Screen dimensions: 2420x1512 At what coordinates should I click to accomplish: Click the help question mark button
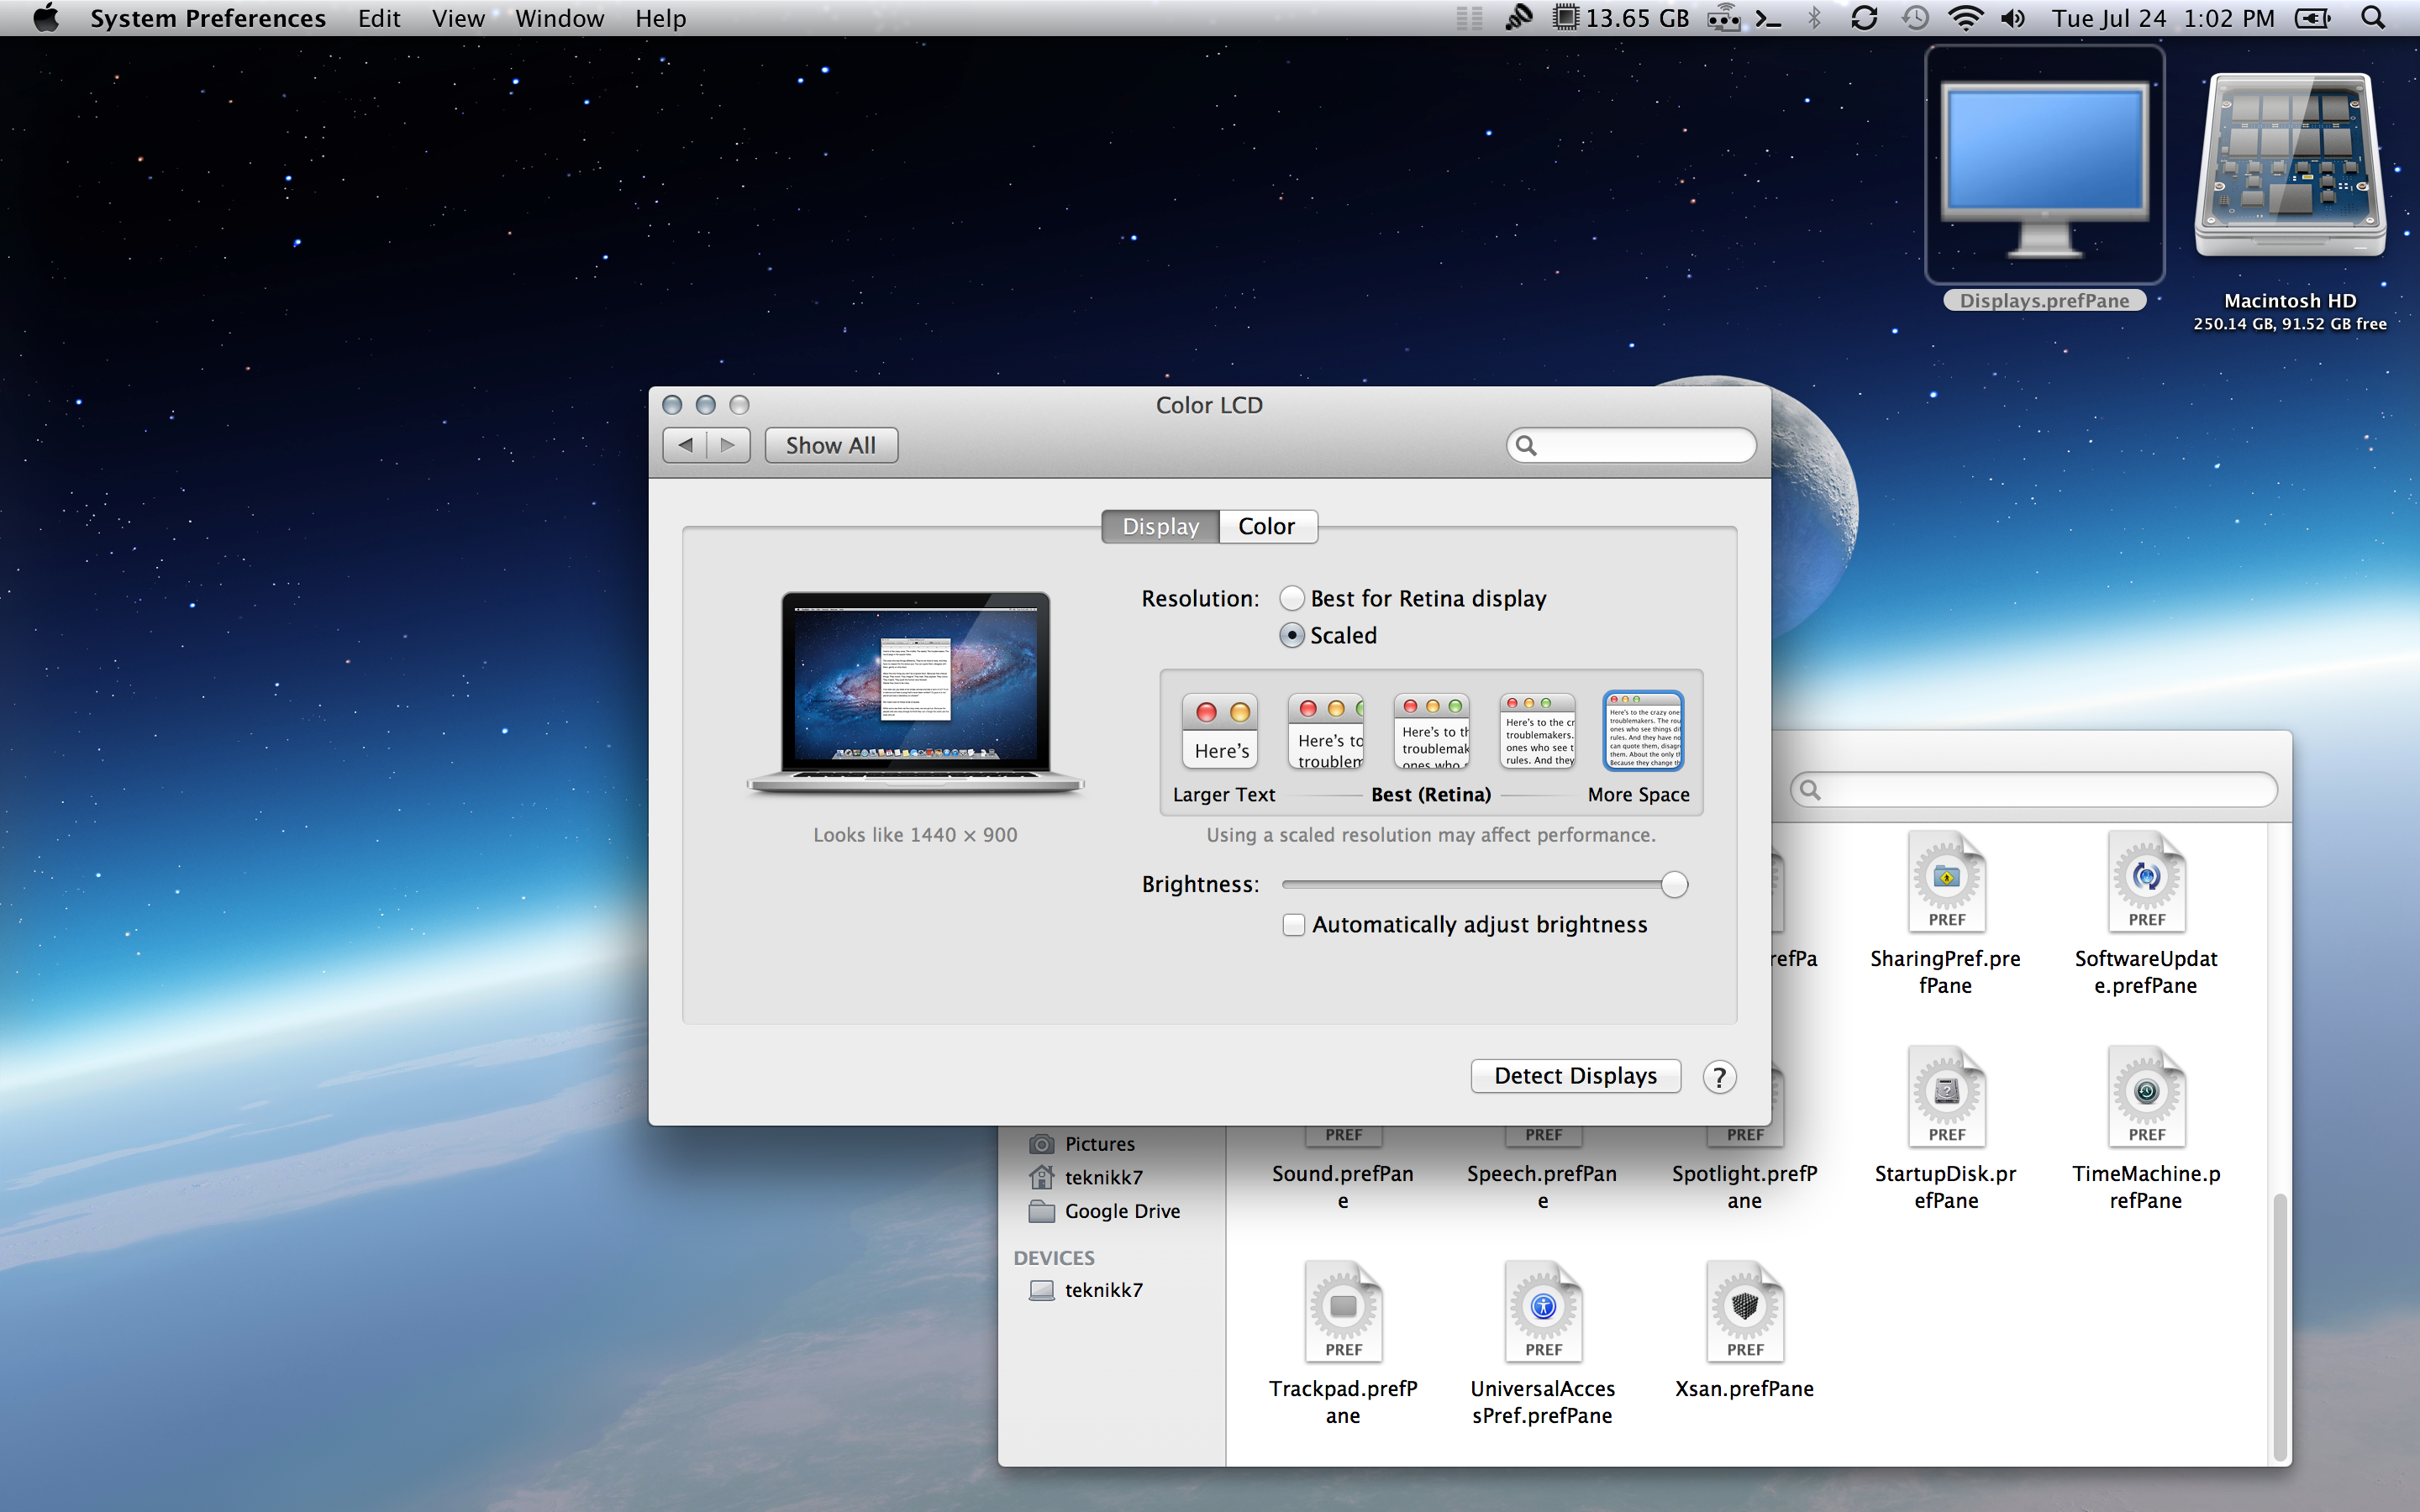[x=1719, y=1077]
